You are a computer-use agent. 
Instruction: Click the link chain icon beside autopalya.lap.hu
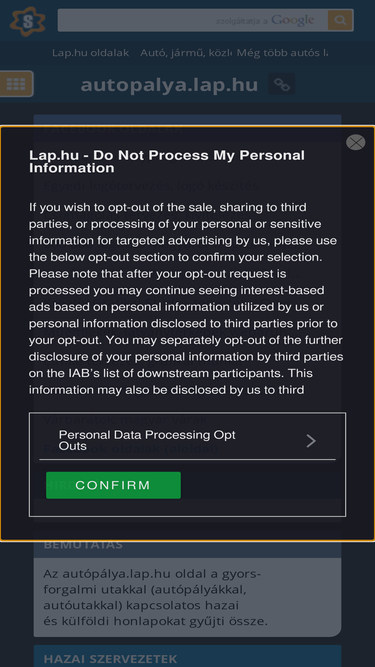click(x=281, y=84)
